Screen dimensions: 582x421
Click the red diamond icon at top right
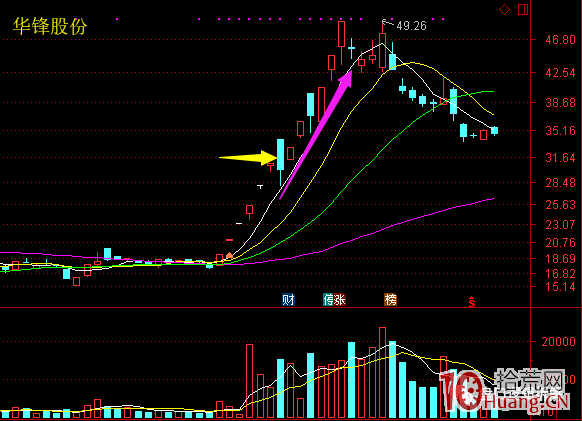[x=504, y=9]
